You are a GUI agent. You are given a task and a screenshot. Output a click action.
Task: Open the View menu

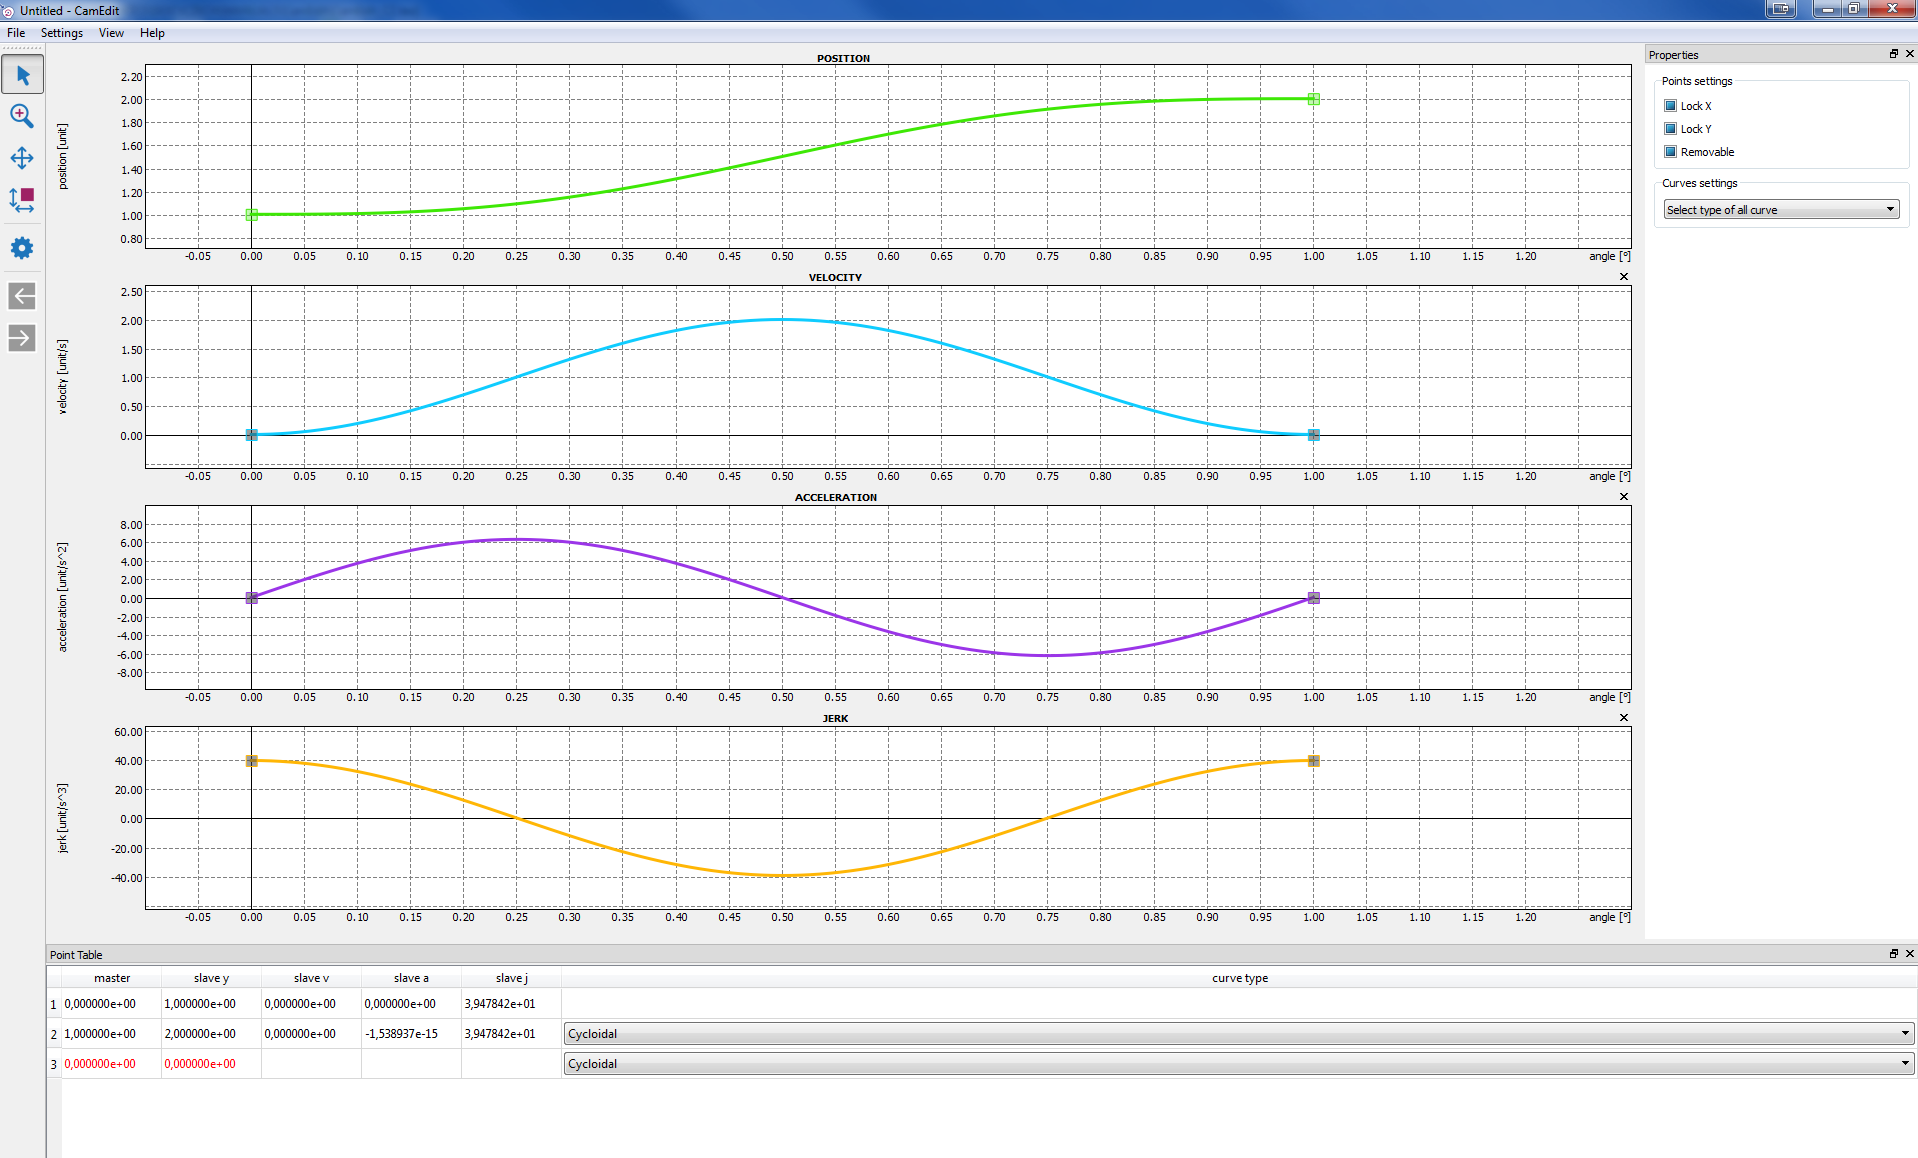click(111, 33)
